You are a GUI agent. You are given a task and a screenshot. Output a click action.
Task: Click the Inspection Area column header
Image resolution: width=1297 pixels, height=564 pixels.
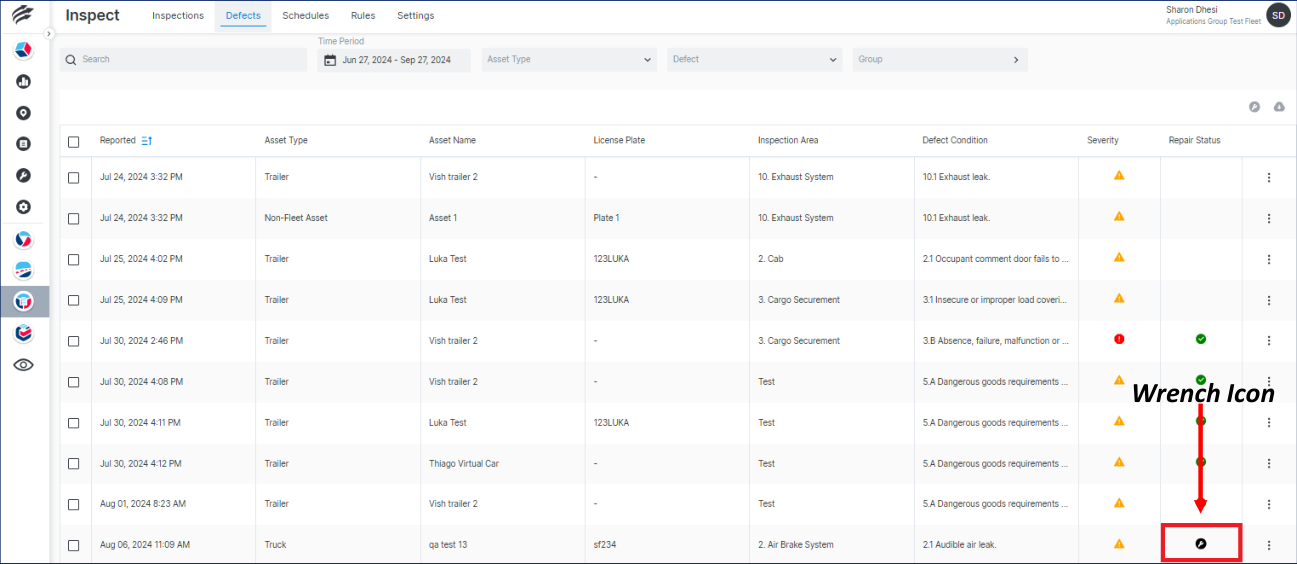click(788, 141)
